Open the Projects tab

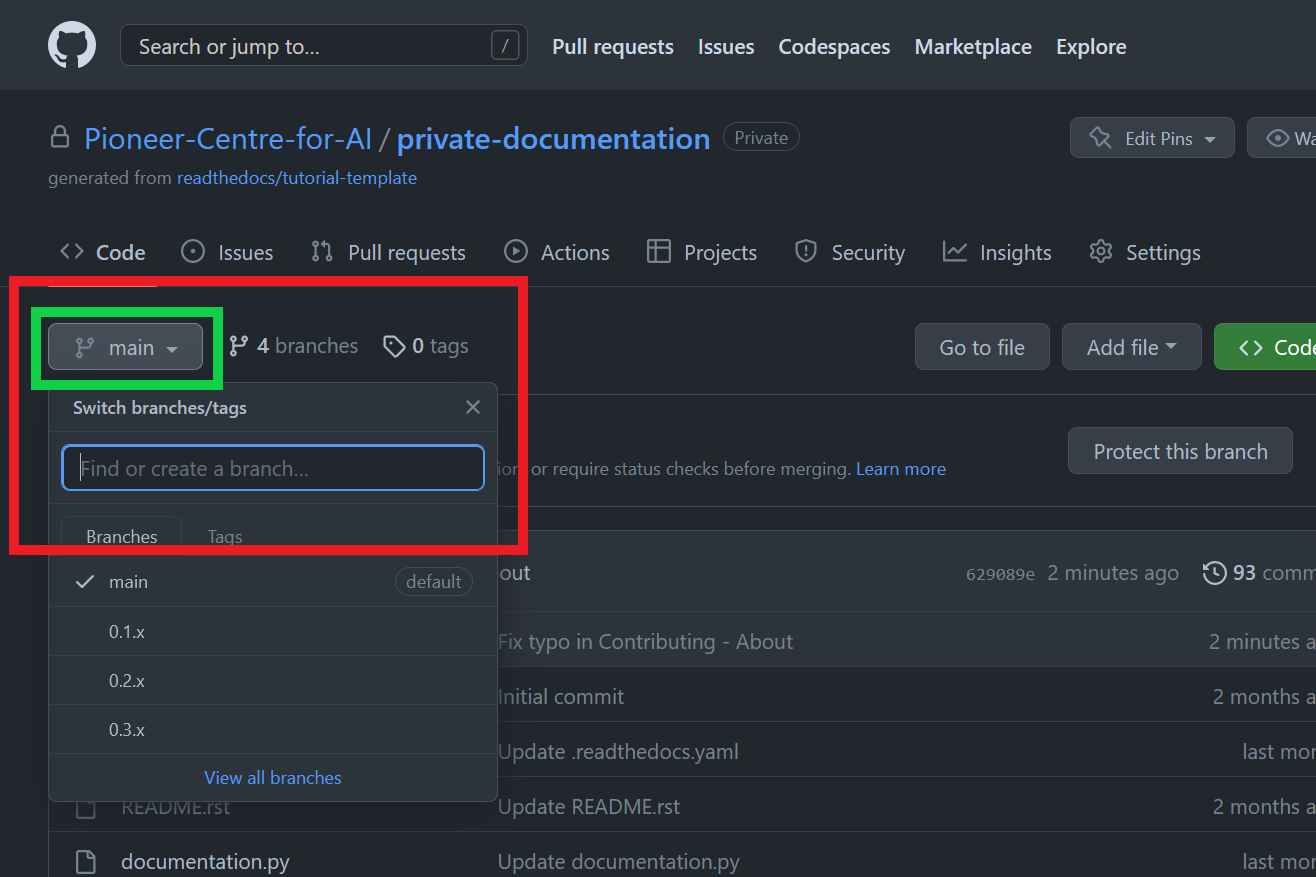click(x=702, y=252)
